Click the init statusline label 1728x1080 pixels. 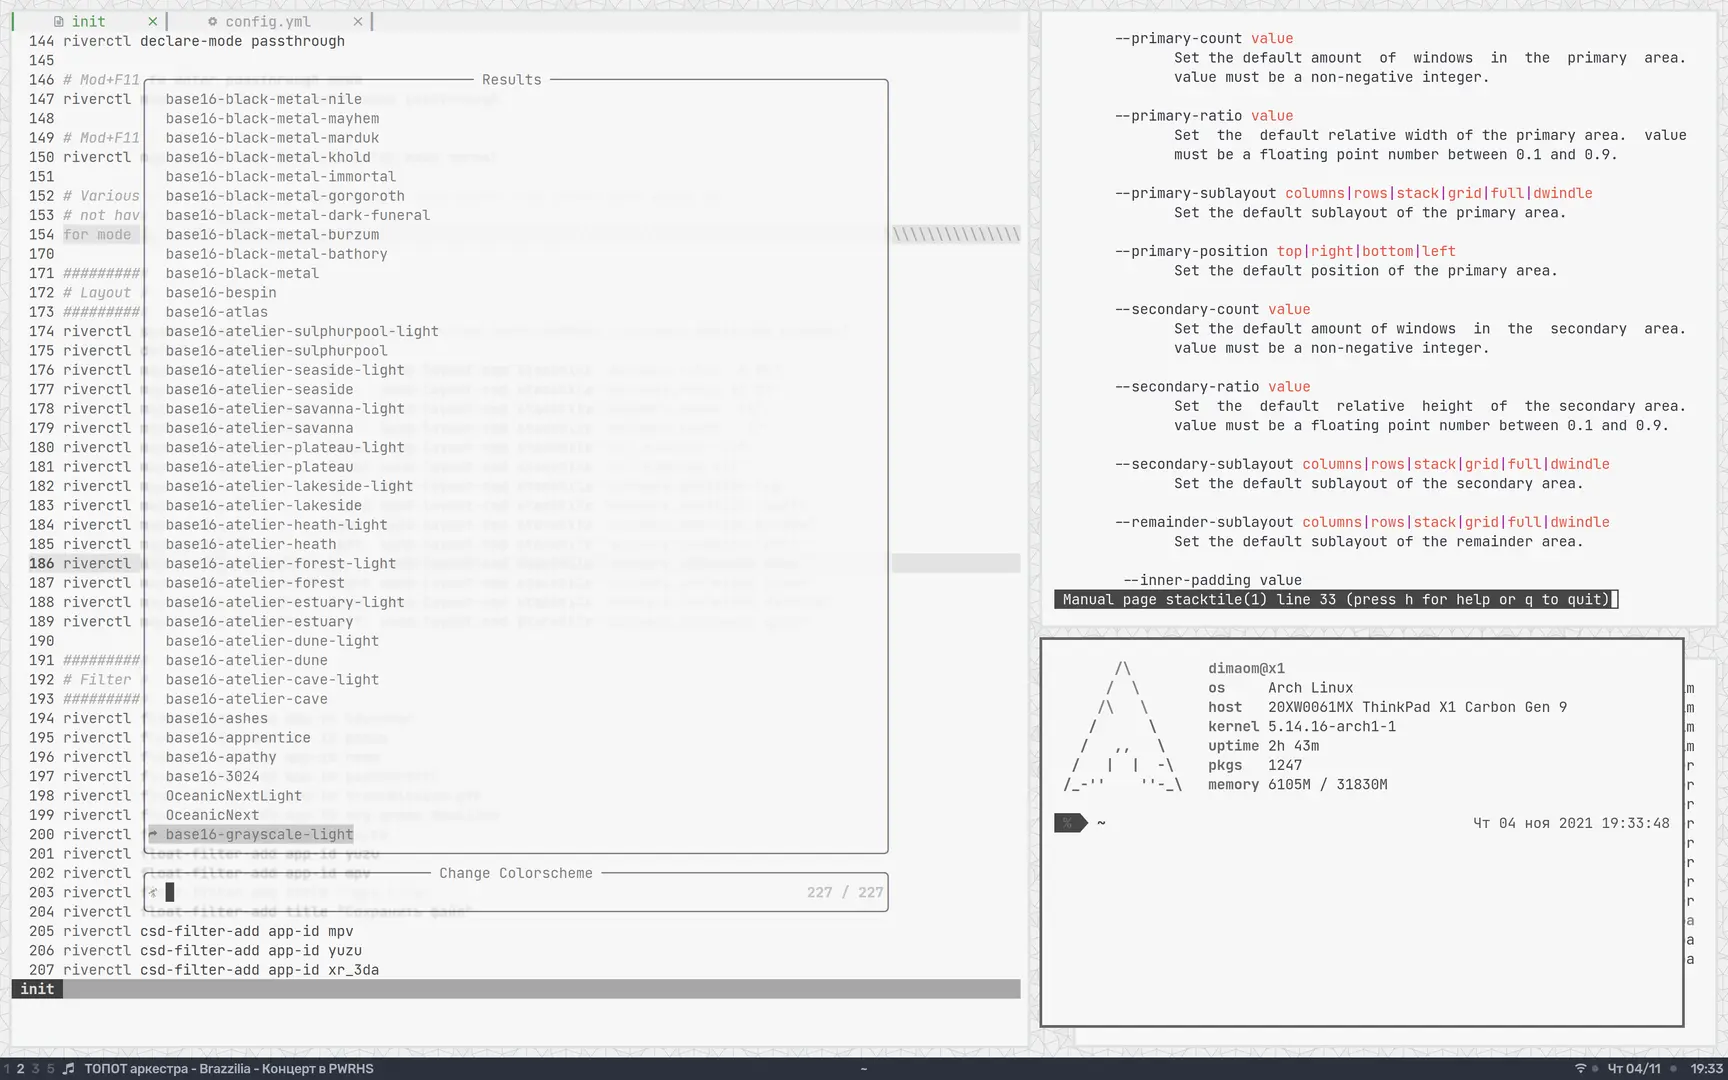click(37, 989)
